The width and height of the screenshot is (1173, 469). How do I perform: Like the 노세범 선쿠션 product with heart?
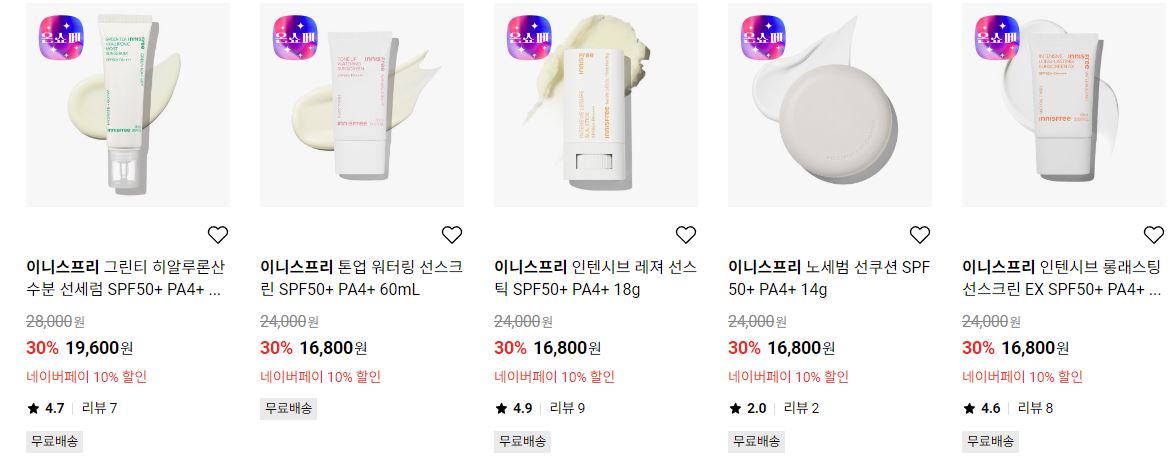click(919, 235)
